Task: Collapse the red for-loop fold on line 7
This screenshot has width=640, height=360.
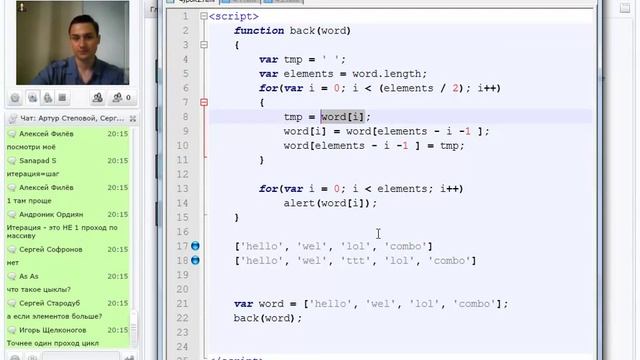Action: coord(204,102)
